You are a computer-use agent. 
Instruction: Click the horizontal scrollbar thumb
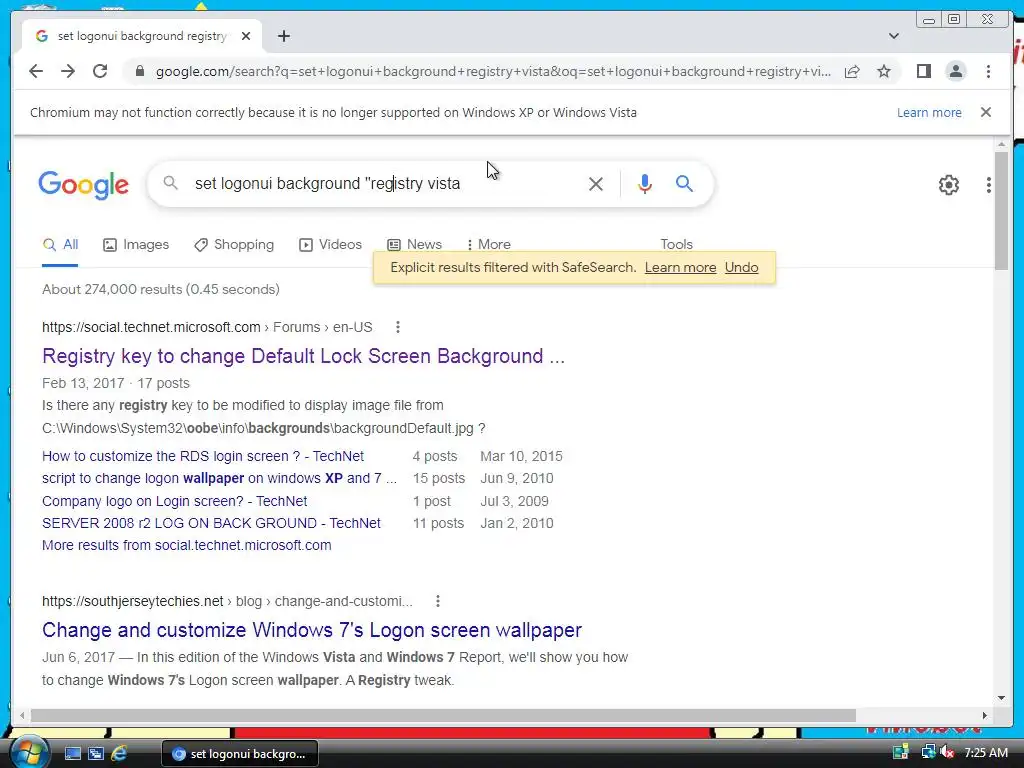443,716
